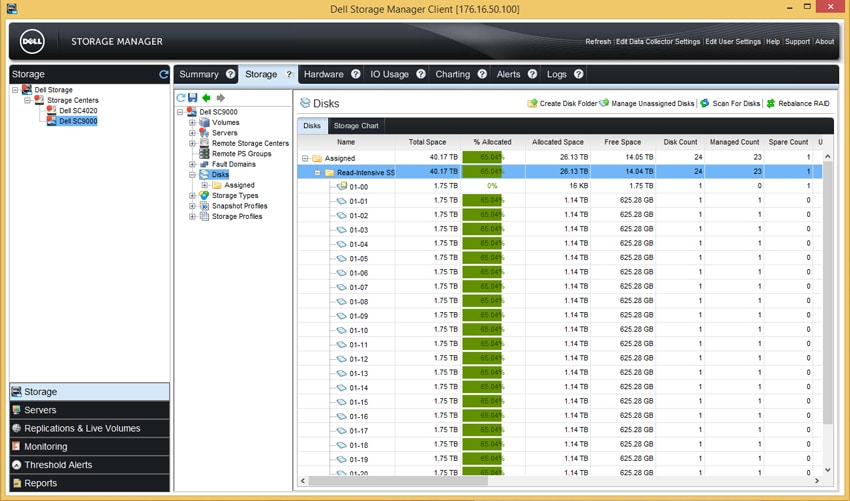Click the % Allocated bar for Assigned row
Screen dimensions: 850x501
point(482,158)
